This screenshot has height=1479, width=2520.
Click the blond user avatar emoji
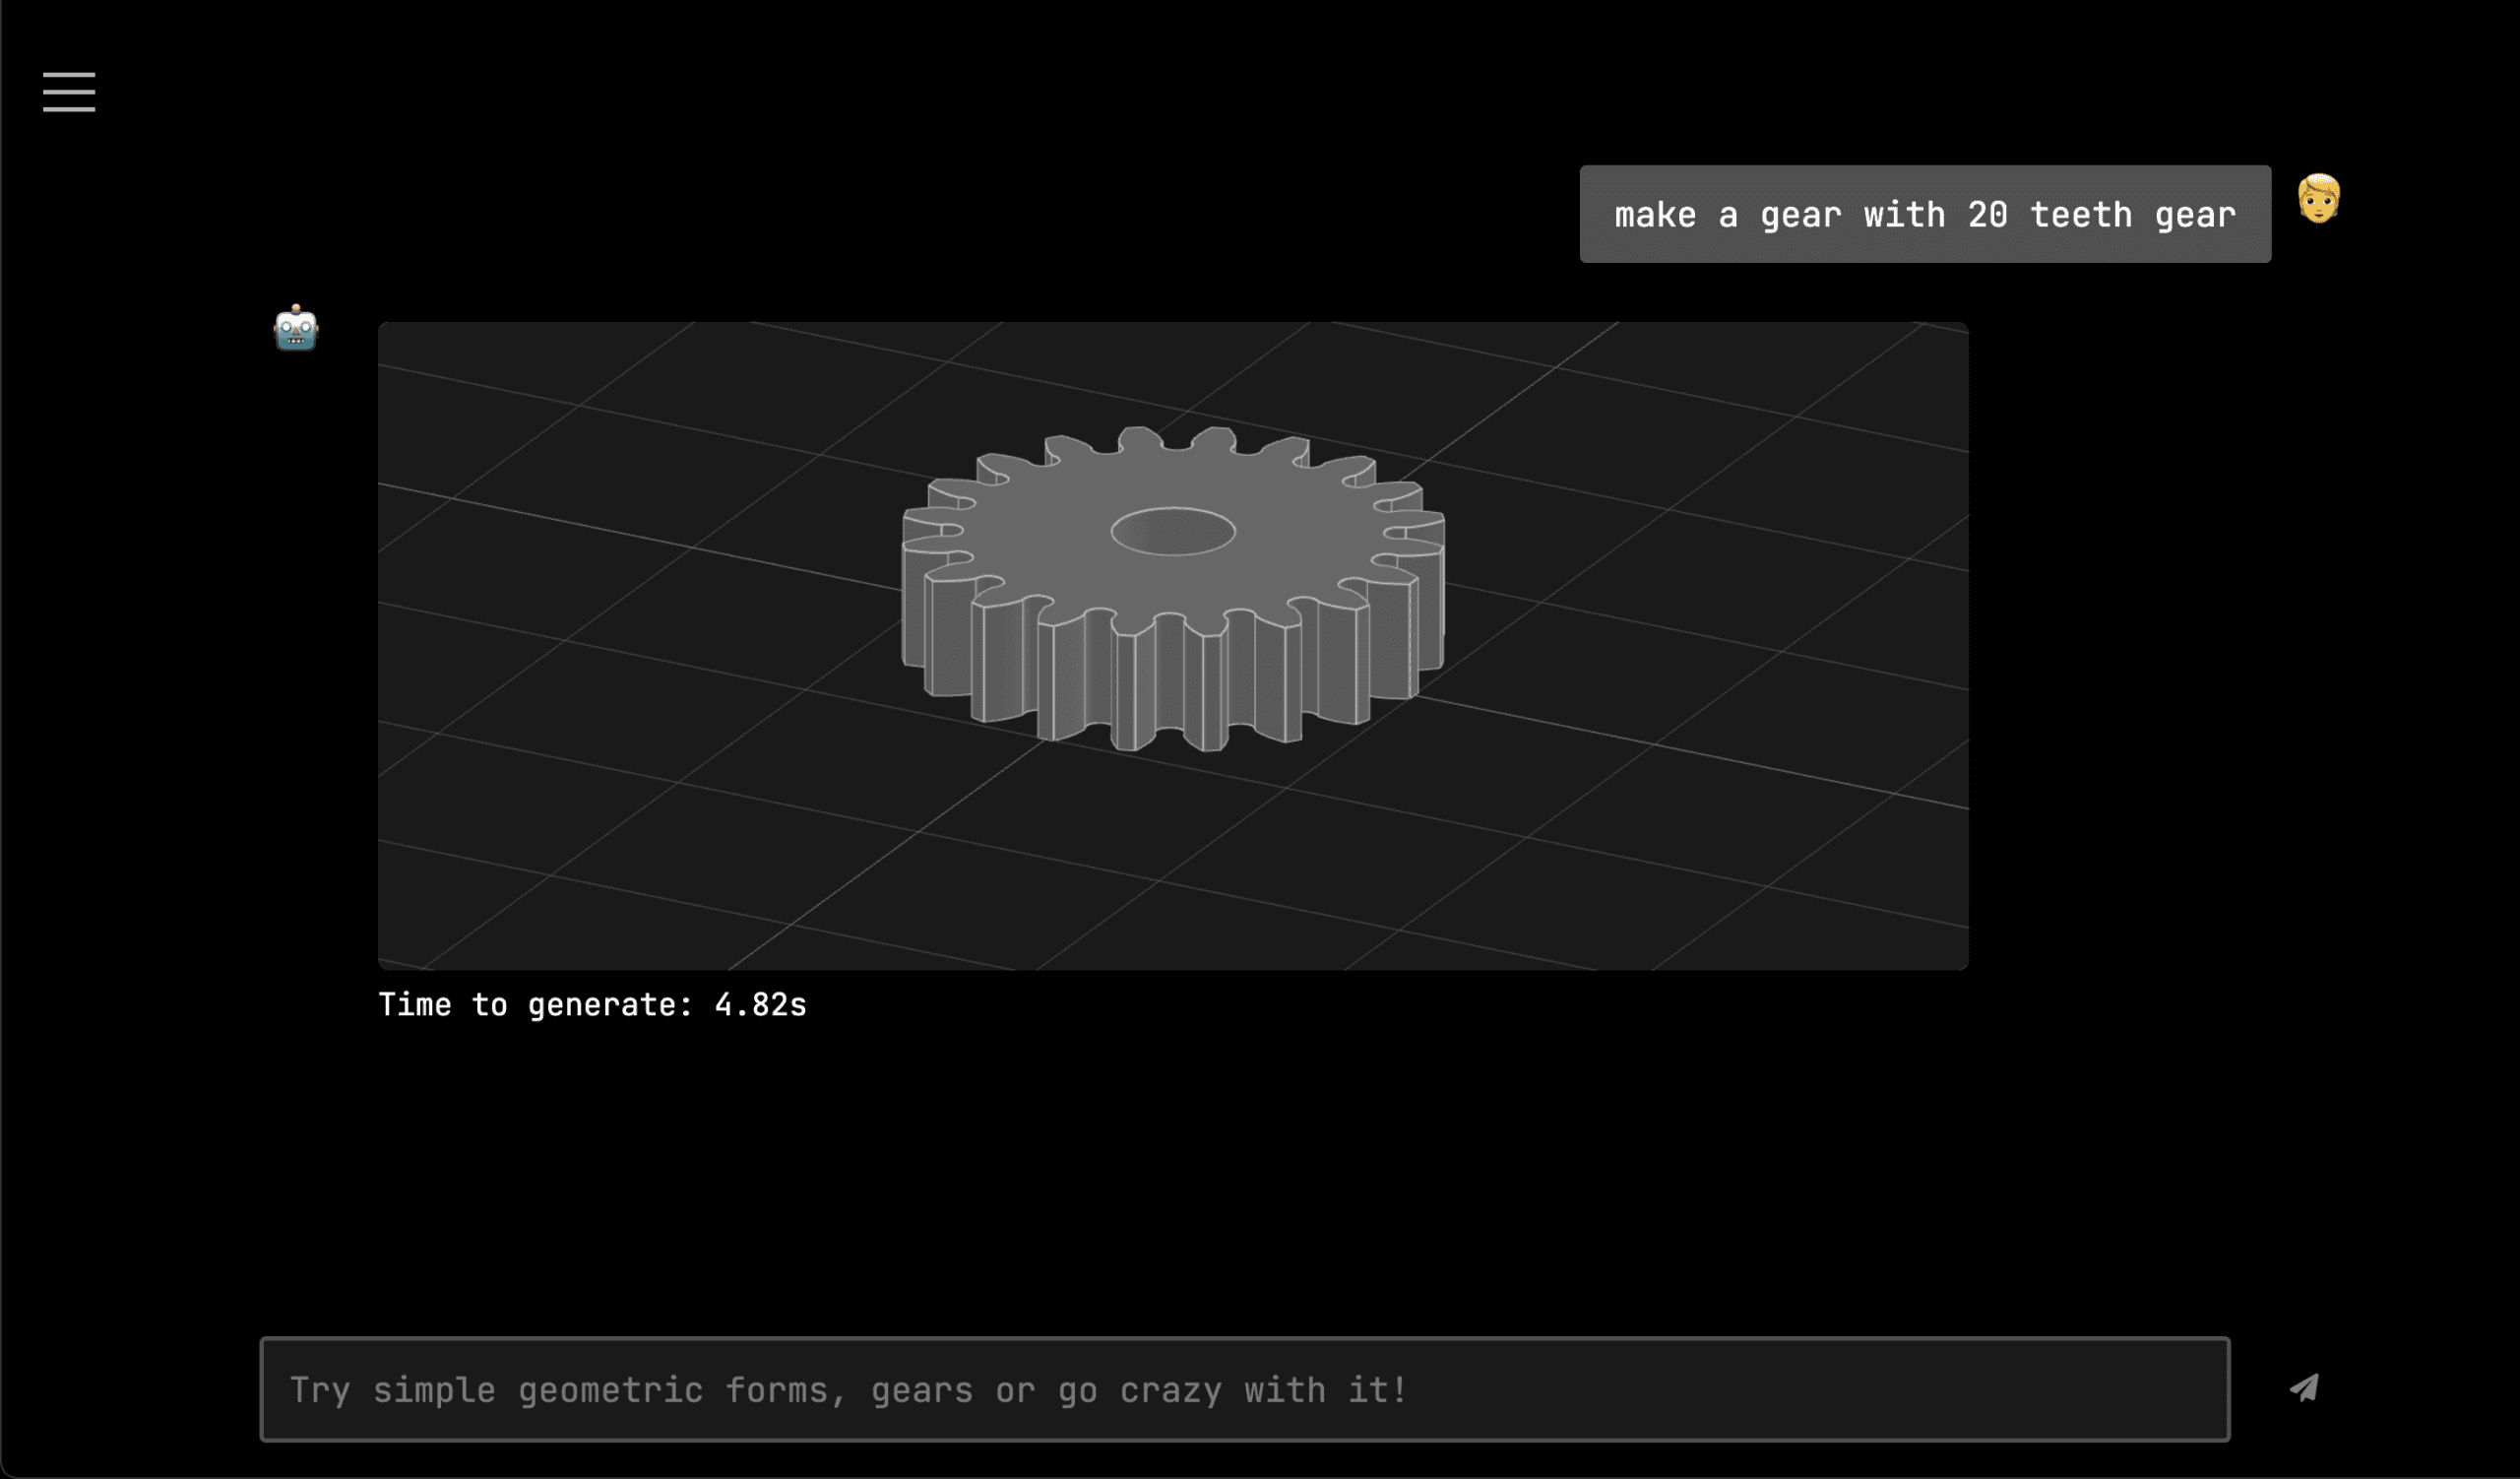pos(2318,198)
